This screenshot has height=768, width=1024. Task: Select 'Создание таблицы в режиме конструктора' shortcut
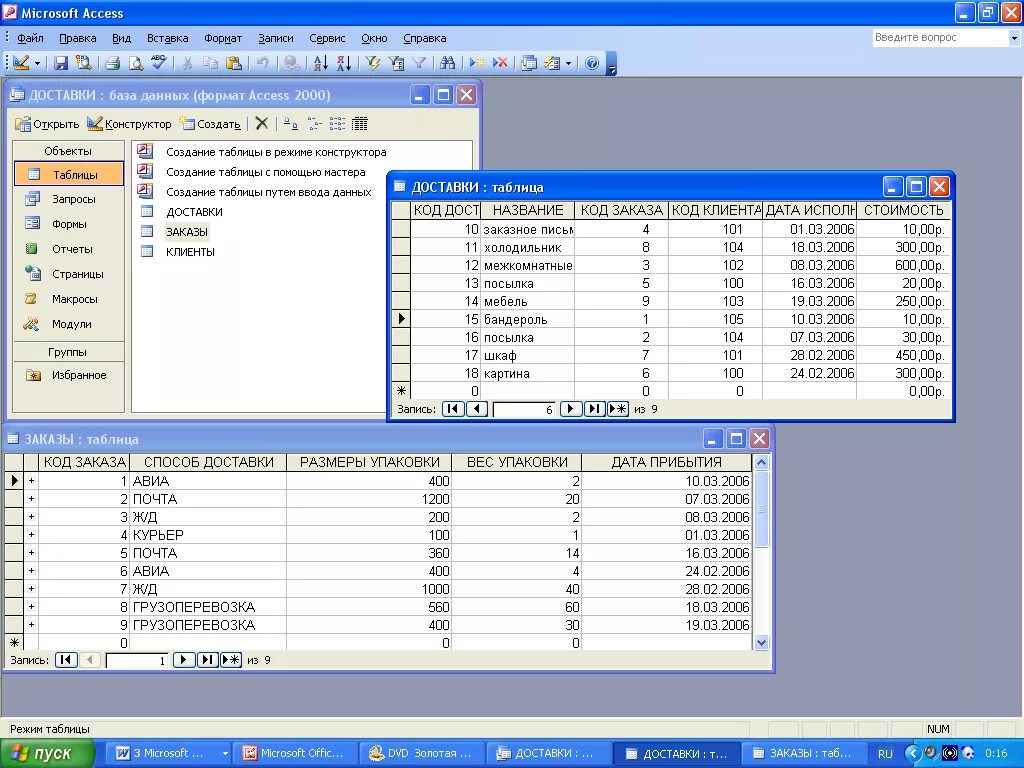click(276, 152)
